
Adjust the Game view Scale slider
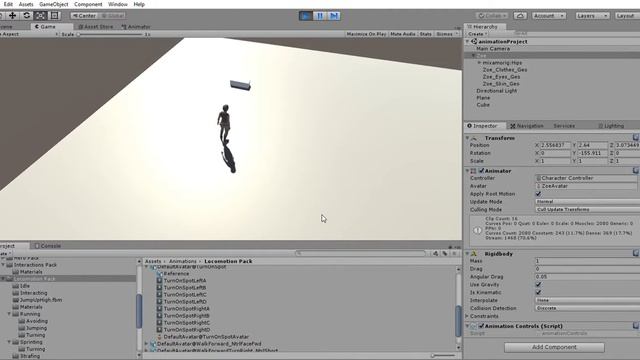pos(110,34)
